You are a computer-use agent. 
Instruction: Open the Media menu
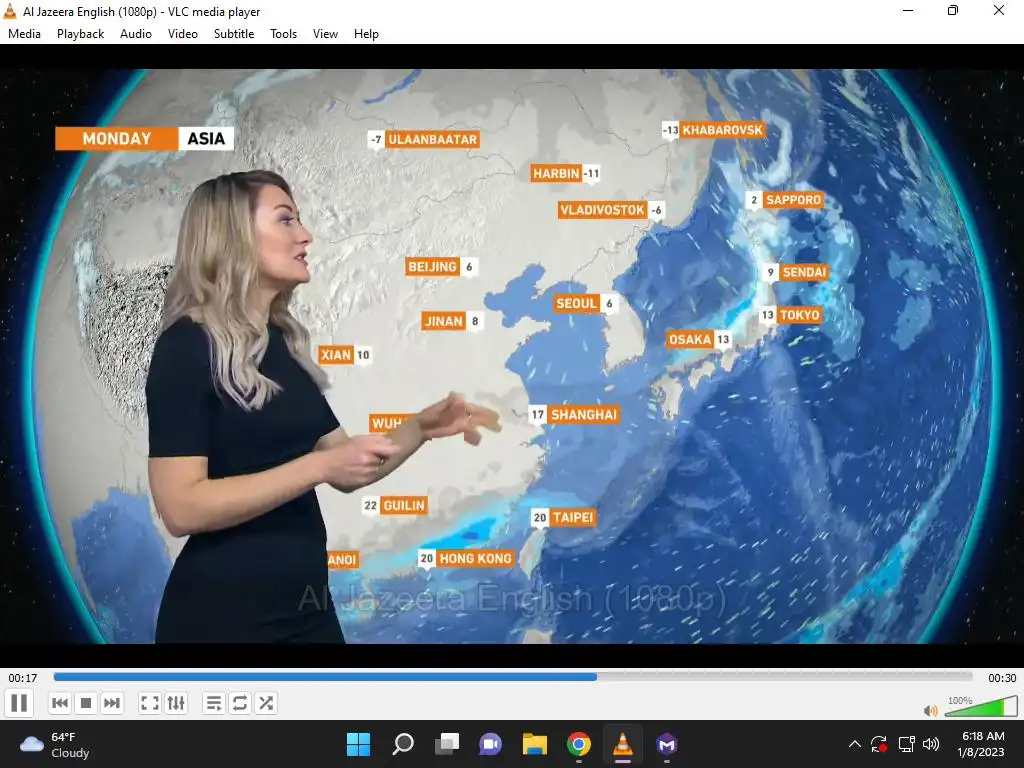(x=24, y=34)
